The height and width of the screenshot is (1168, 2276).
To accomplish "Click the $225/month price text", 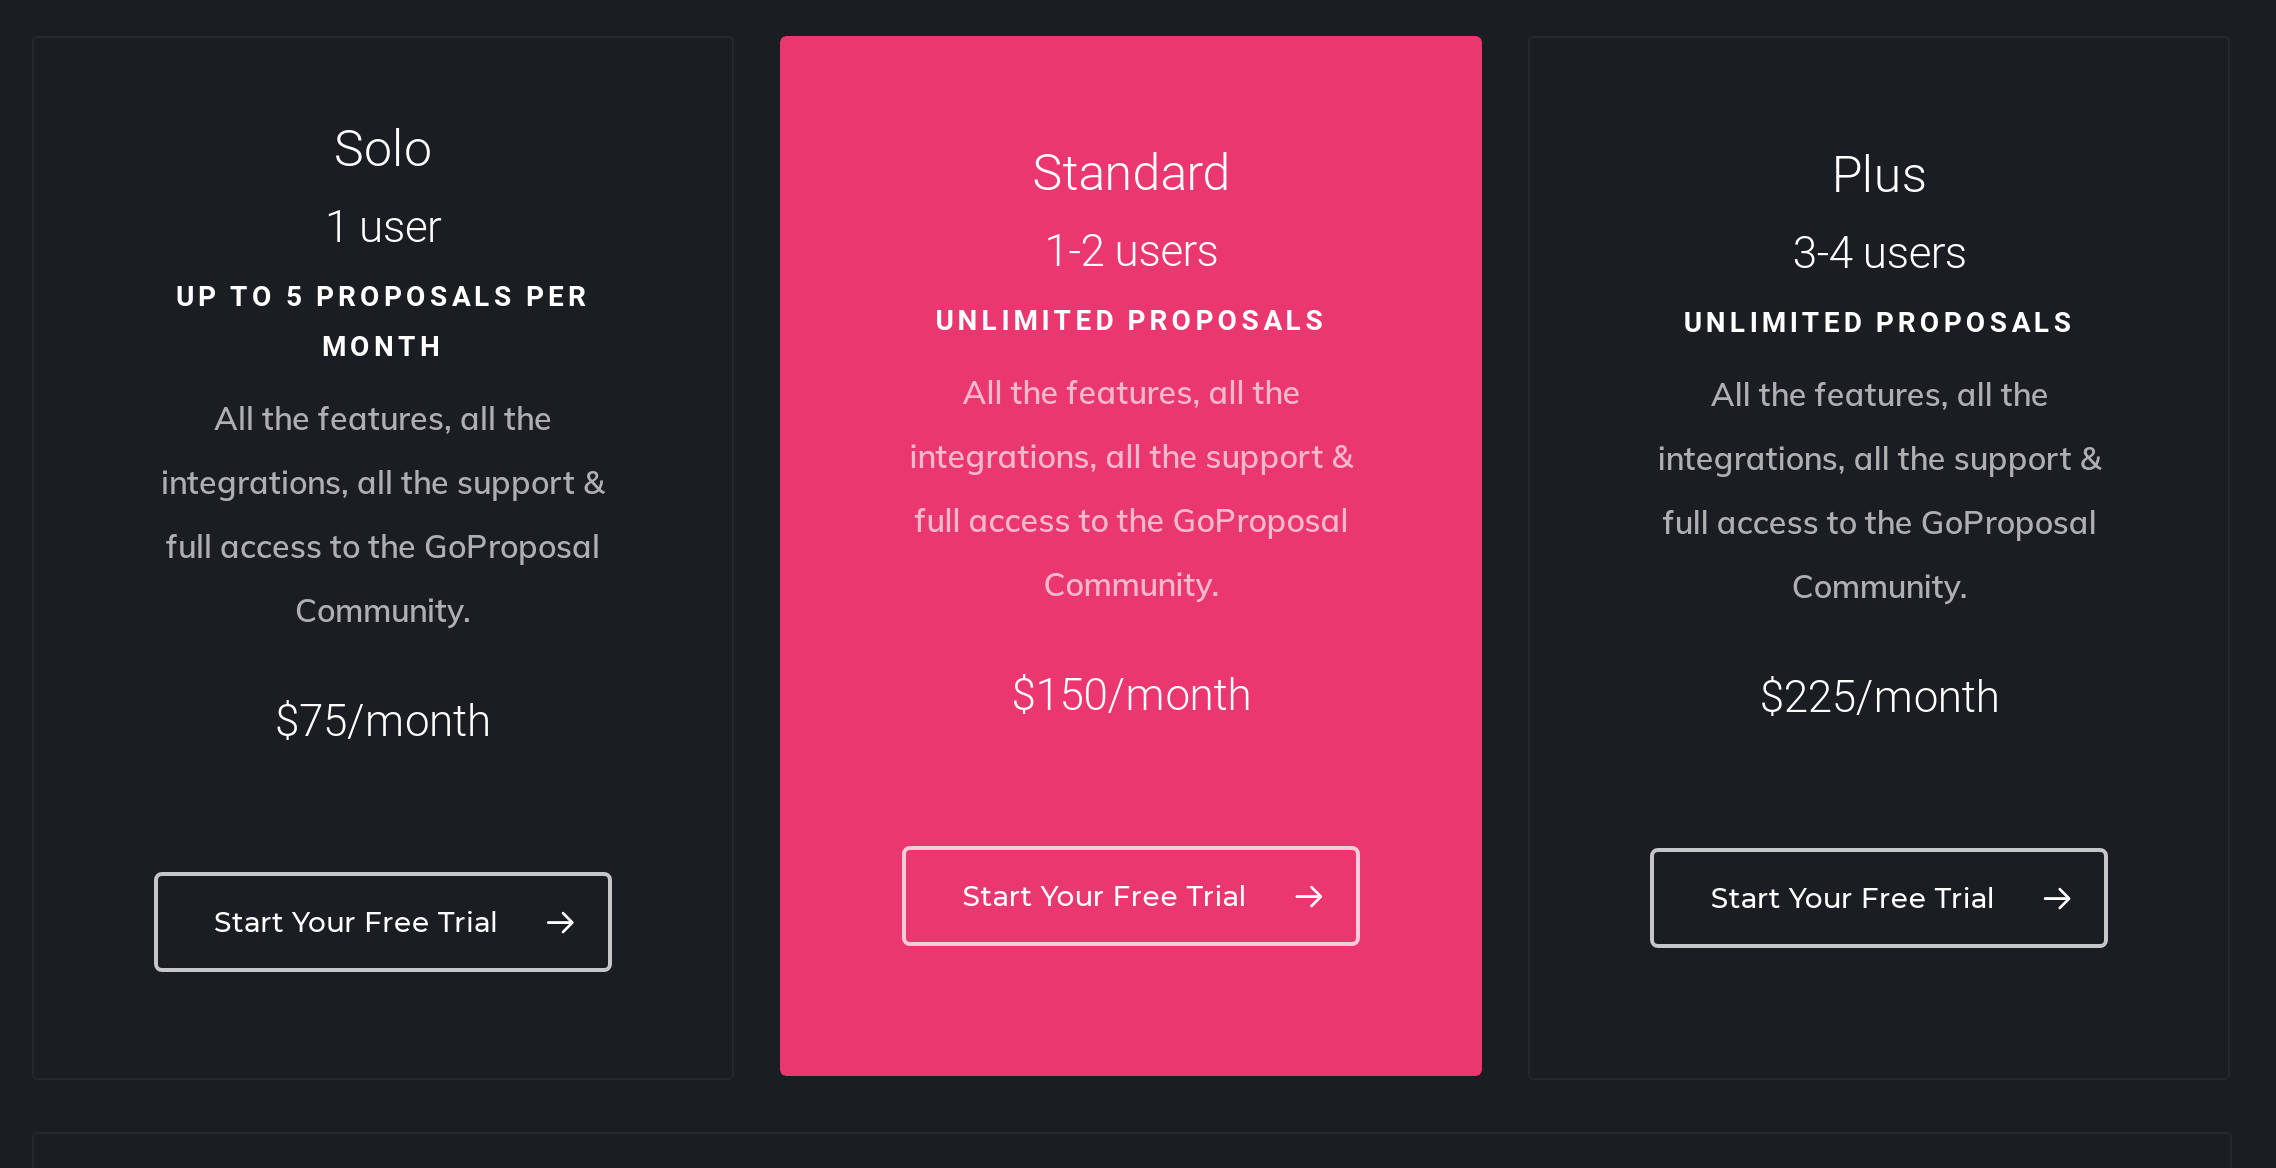I will (x=1879, y=696).
